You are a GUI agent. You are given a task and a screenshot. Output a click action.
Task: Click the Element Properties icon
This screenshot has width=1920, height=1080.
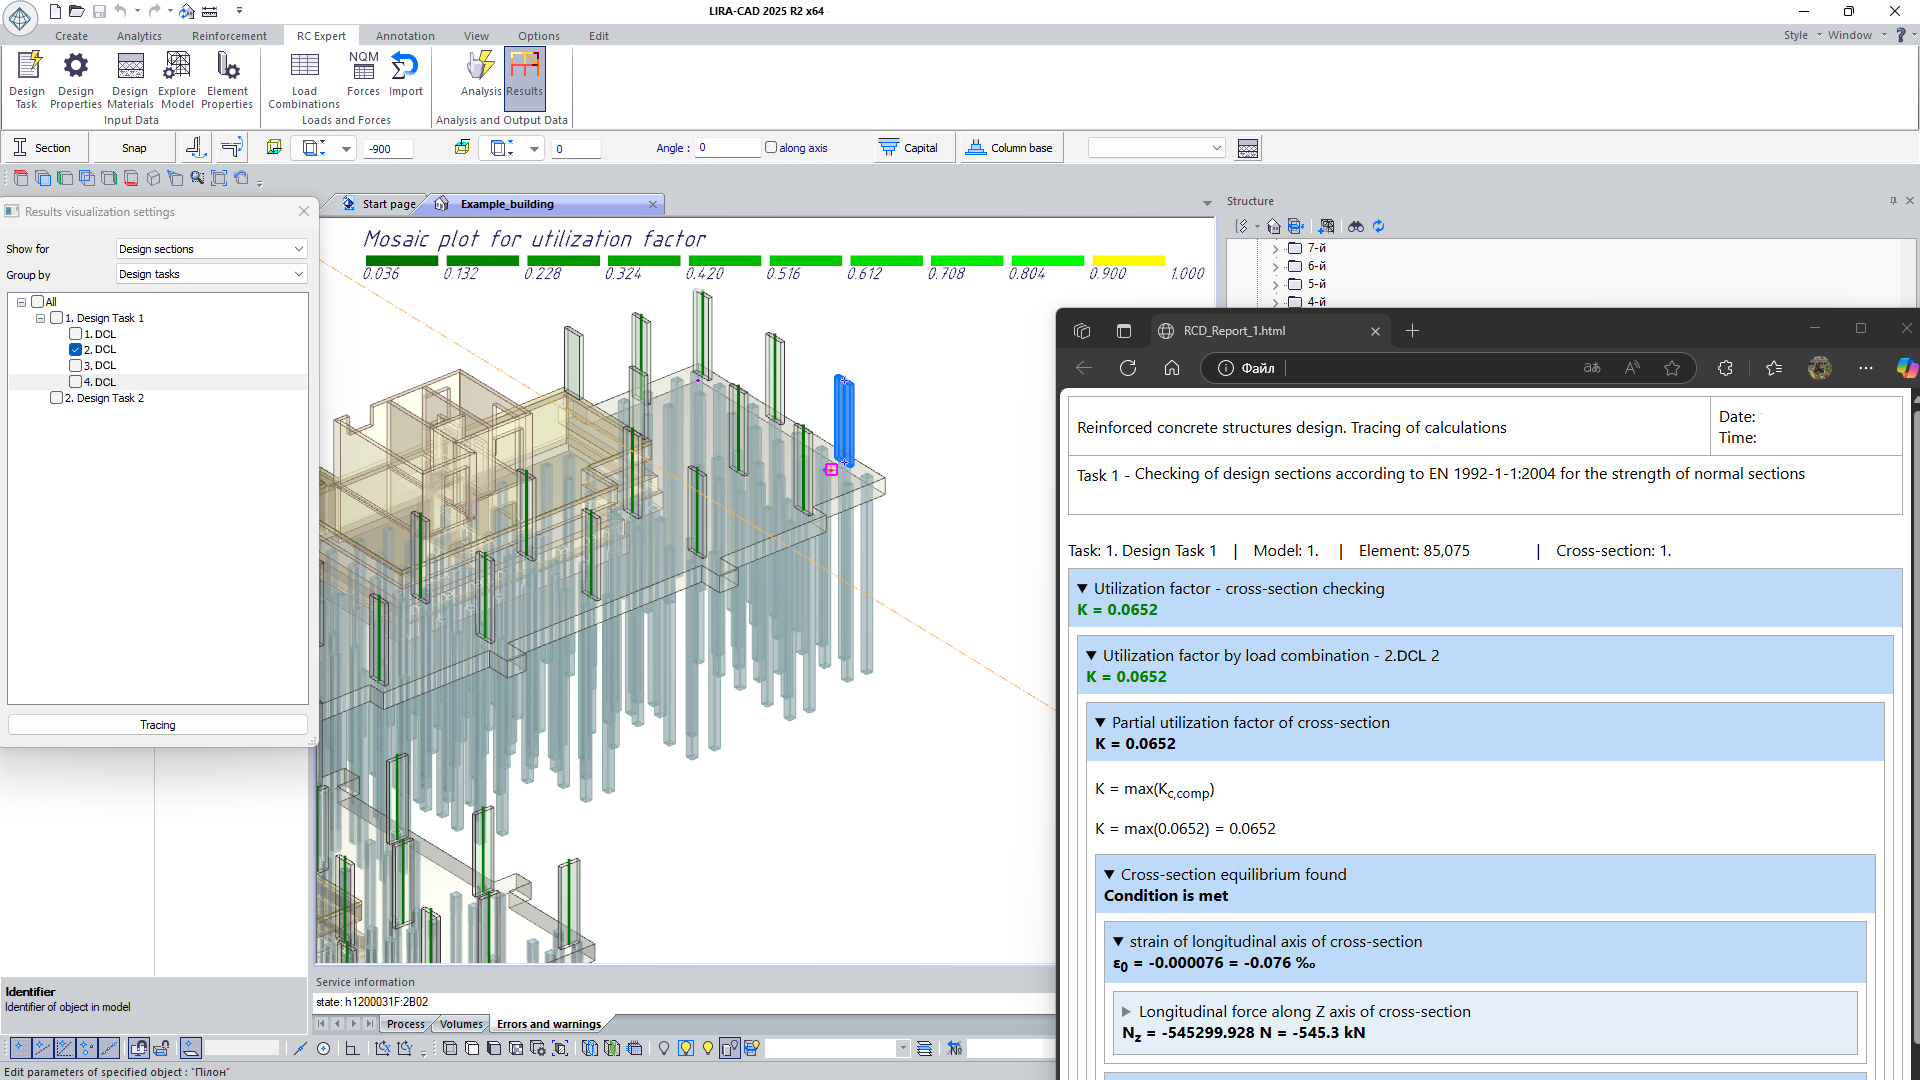pos(227,66)
